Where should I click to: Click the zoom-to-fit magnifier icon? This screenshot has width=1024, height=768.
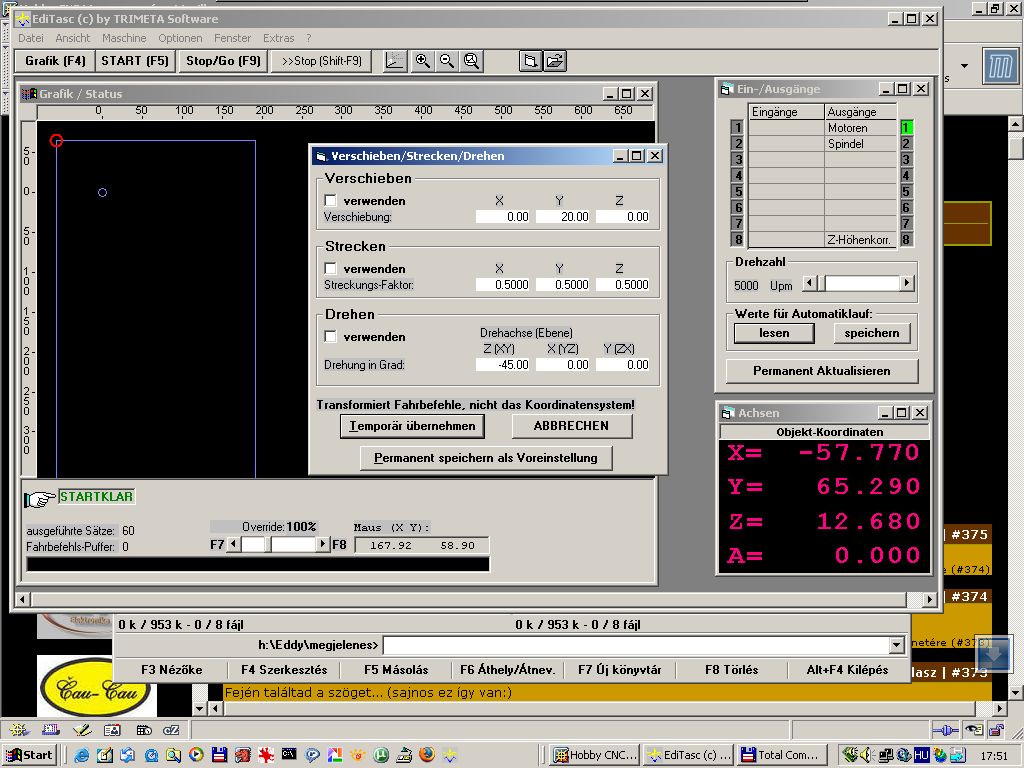click(x=472, y=61)
